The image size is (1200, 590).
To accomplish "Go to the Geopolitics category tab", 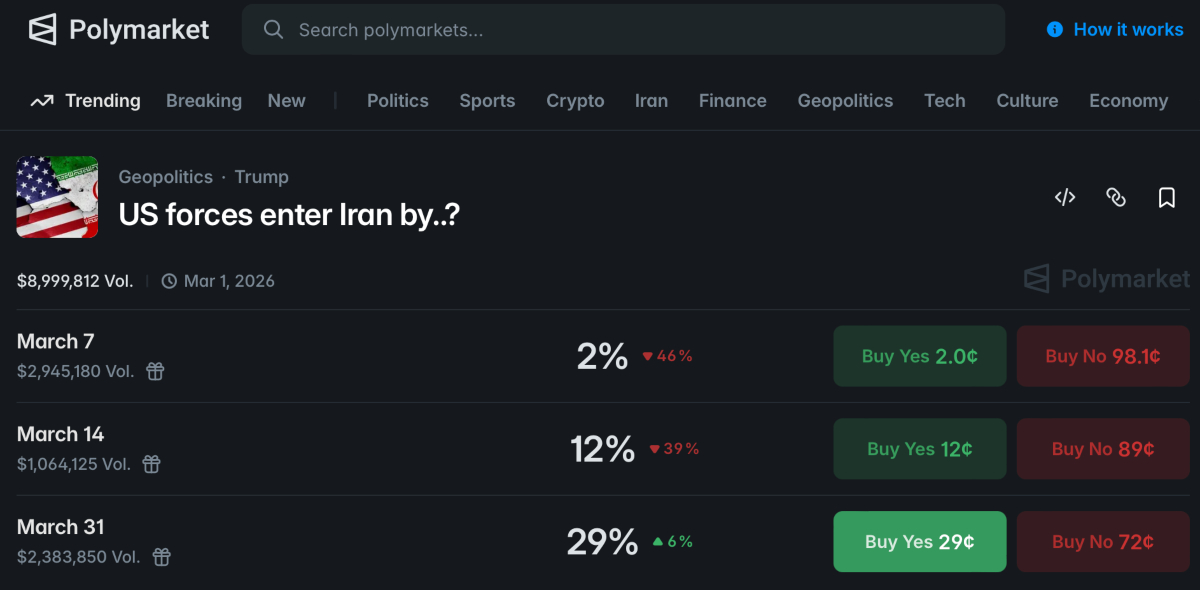I will (845, 101).
